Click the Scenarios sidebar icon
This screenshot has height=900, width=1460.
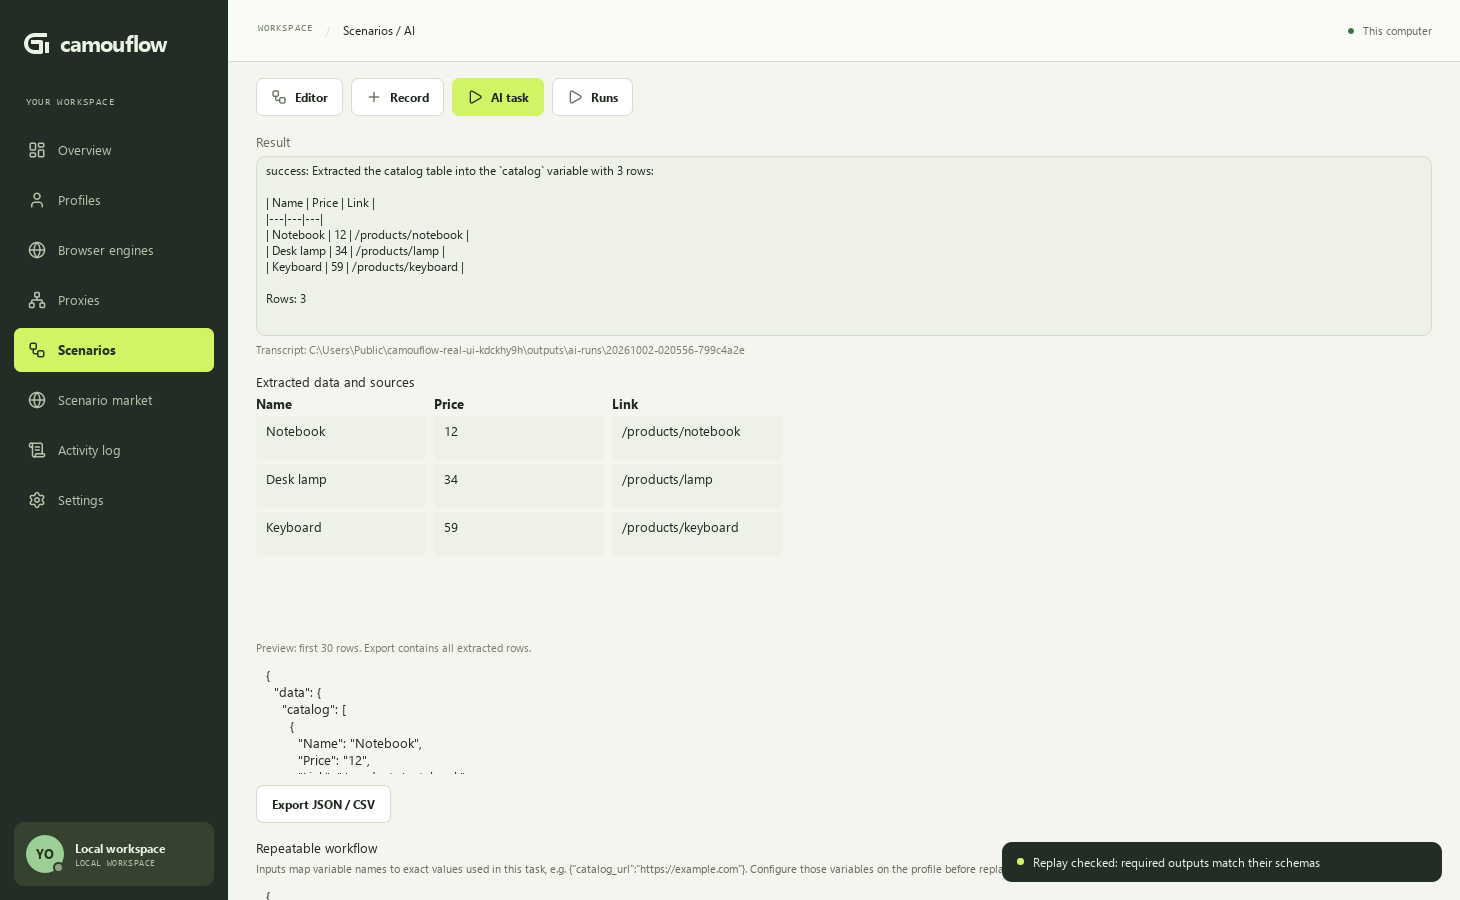37,350
